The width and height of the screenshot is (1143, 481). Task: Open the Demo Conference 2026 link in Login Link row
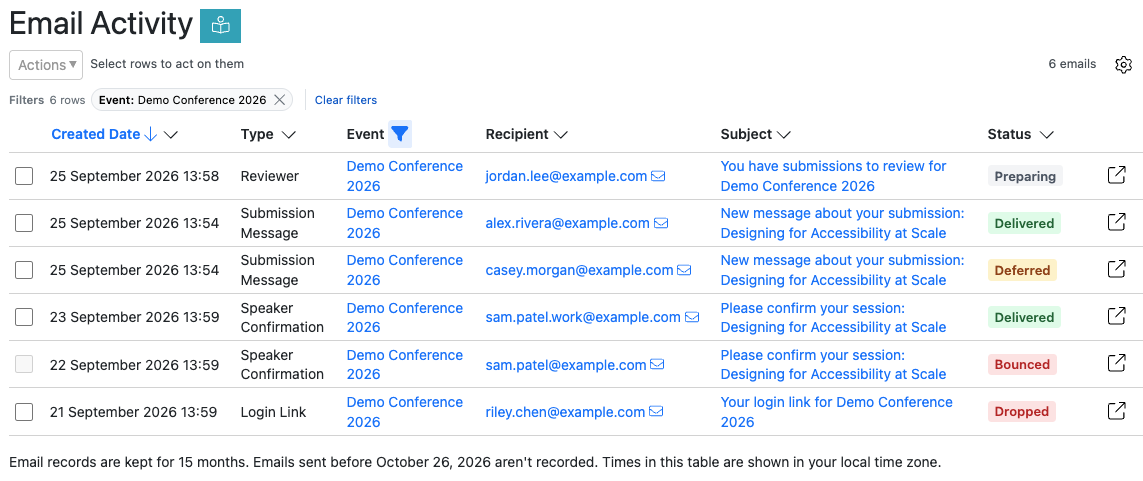[x=405, y=411]
